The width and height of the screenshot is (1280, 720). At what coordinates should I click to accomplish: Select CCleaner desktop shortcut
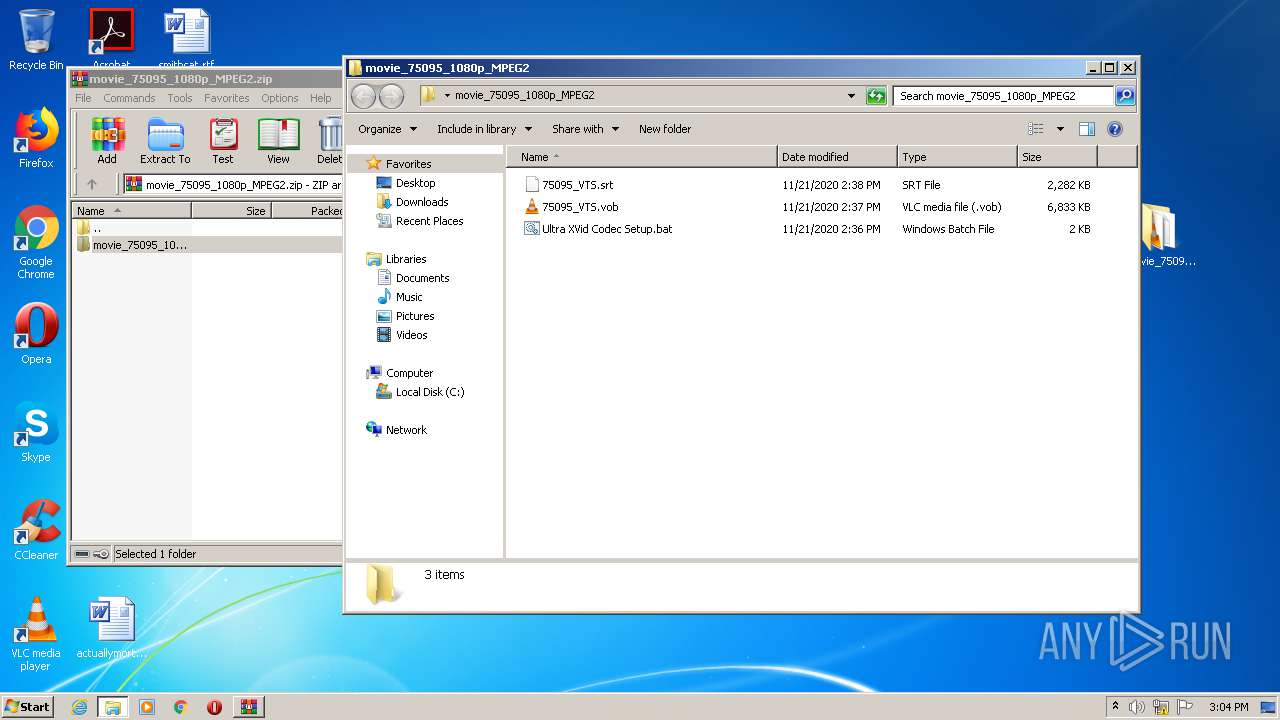click(36, 530)
